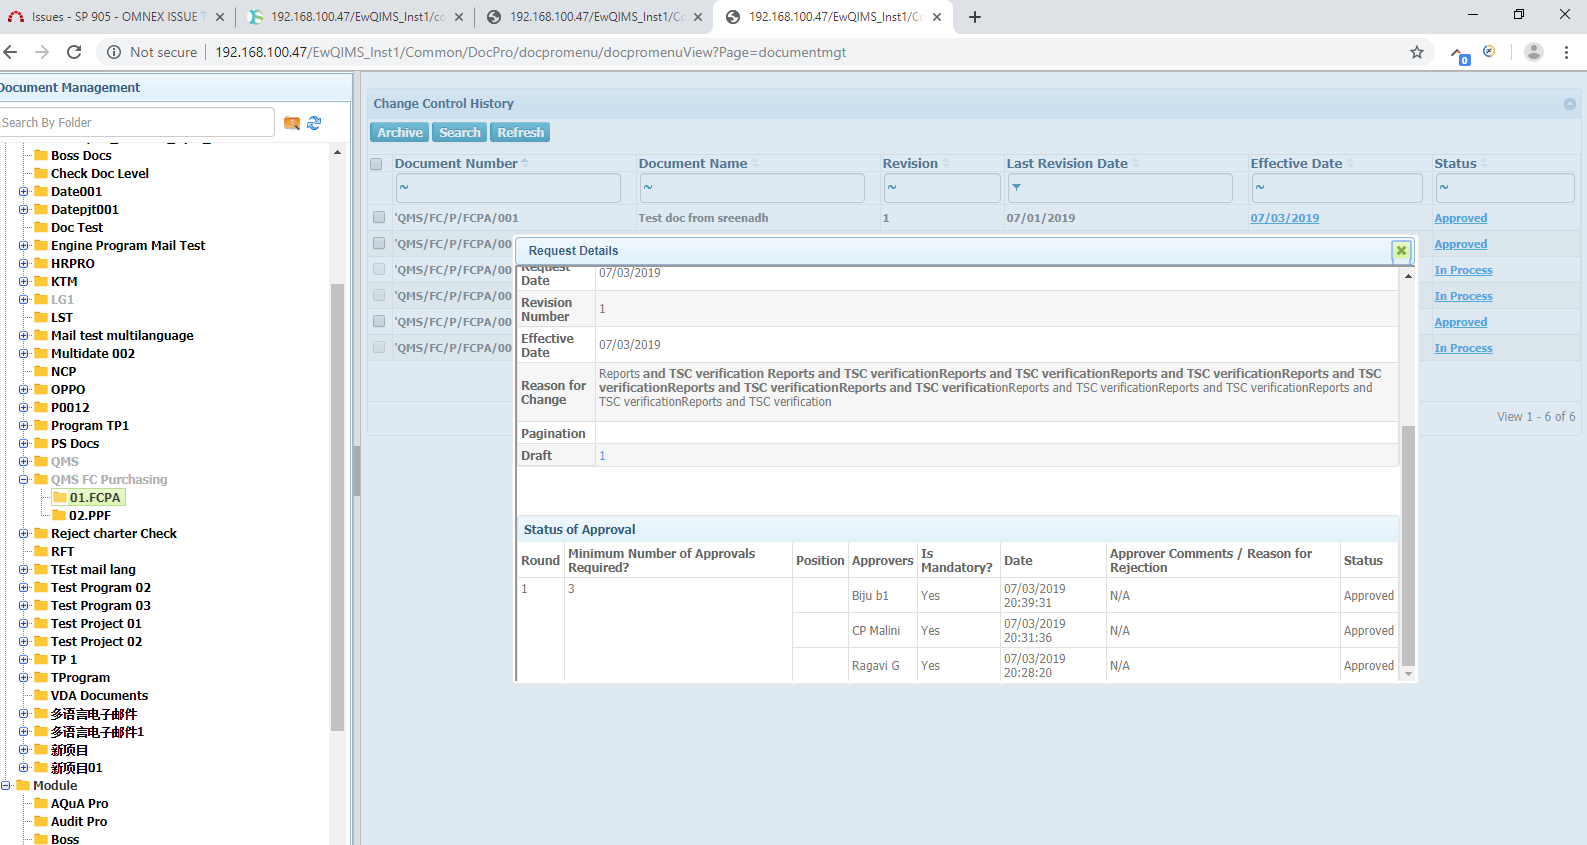This screenshot has height=845, width=1587.
Task: Open Chrome three-dot menu
Action: 1567,52
